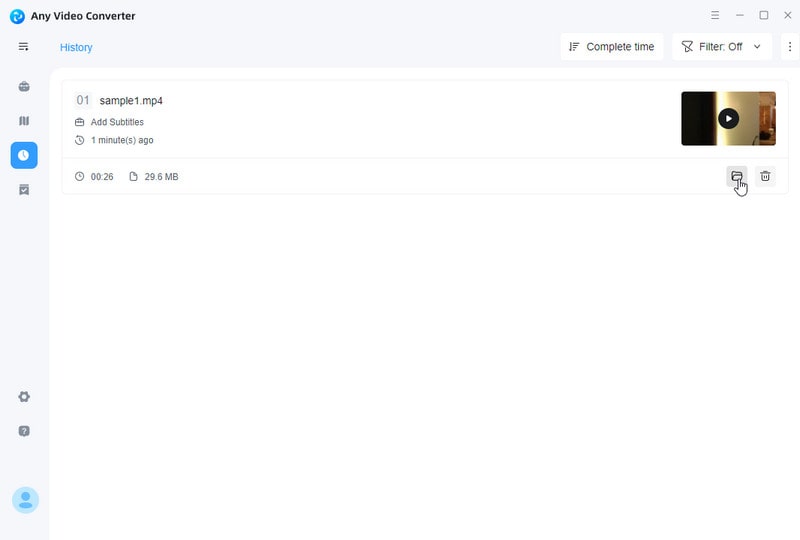This screenshot has height=540, width=800.
Task: Click the 29.6 MB file size
Action: 161,177
